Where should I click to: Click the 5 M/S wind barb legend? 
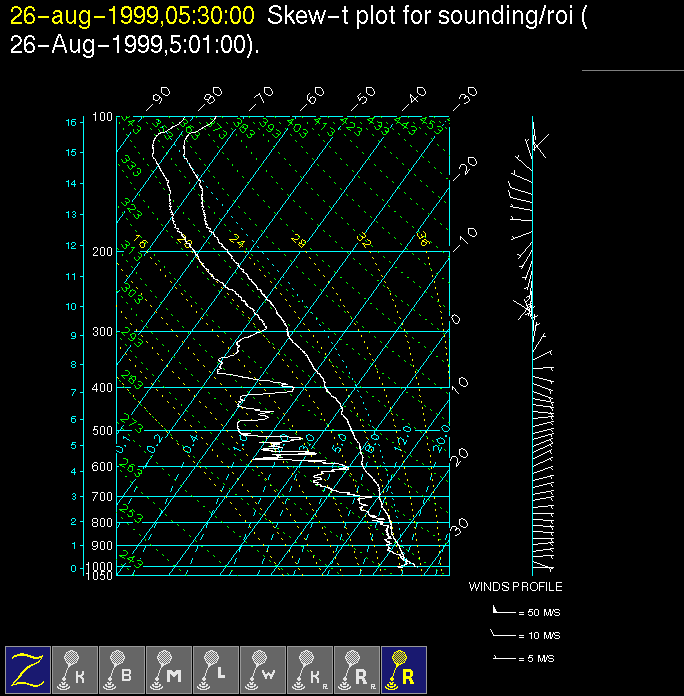529,658
